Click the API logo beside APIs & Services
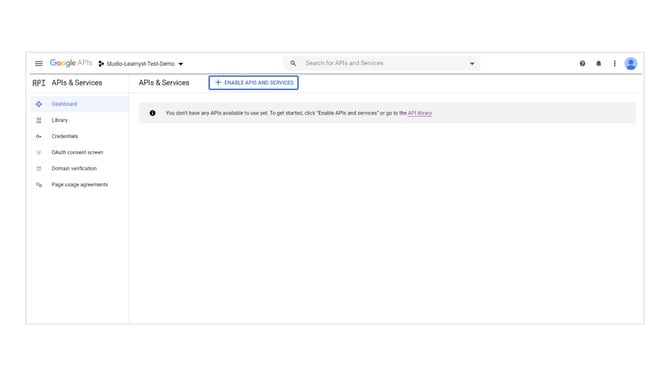The height and width of the screenshot is (376, 670). tap(38, 83)
